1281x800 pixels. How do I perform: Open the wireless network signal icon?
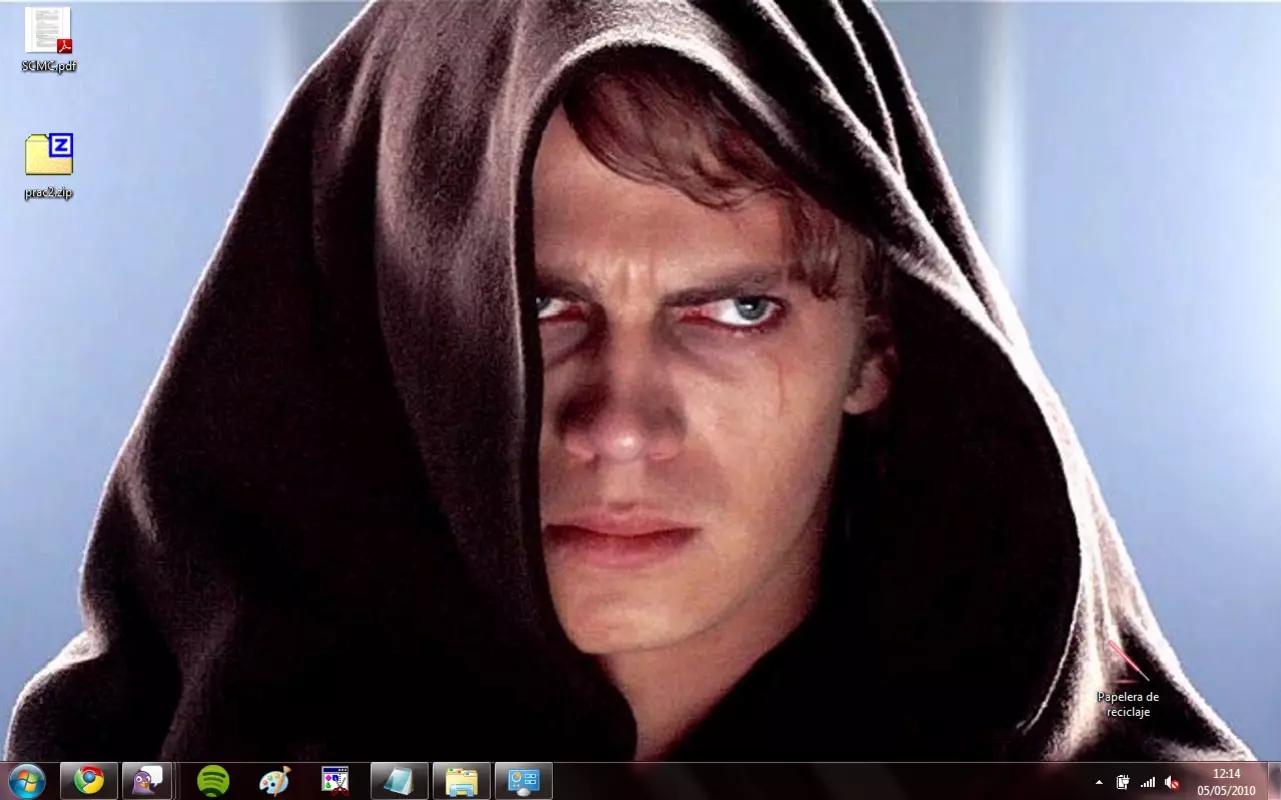pyautogui.click(x=1147, y=782)
